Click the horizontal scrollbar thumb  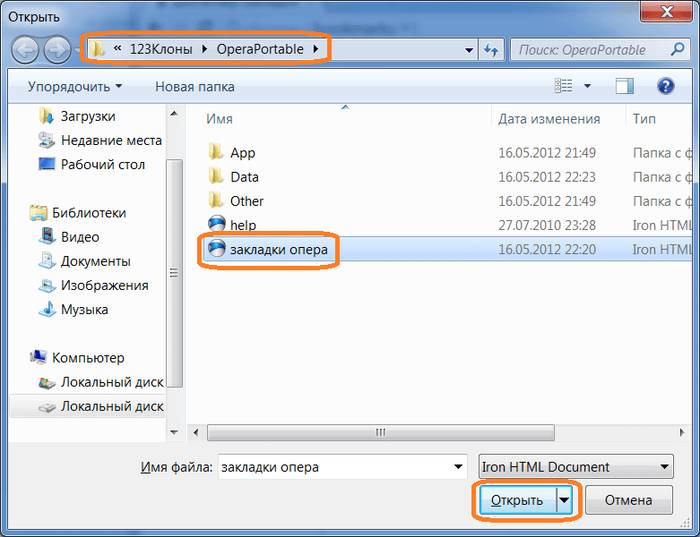pos(381,432)
